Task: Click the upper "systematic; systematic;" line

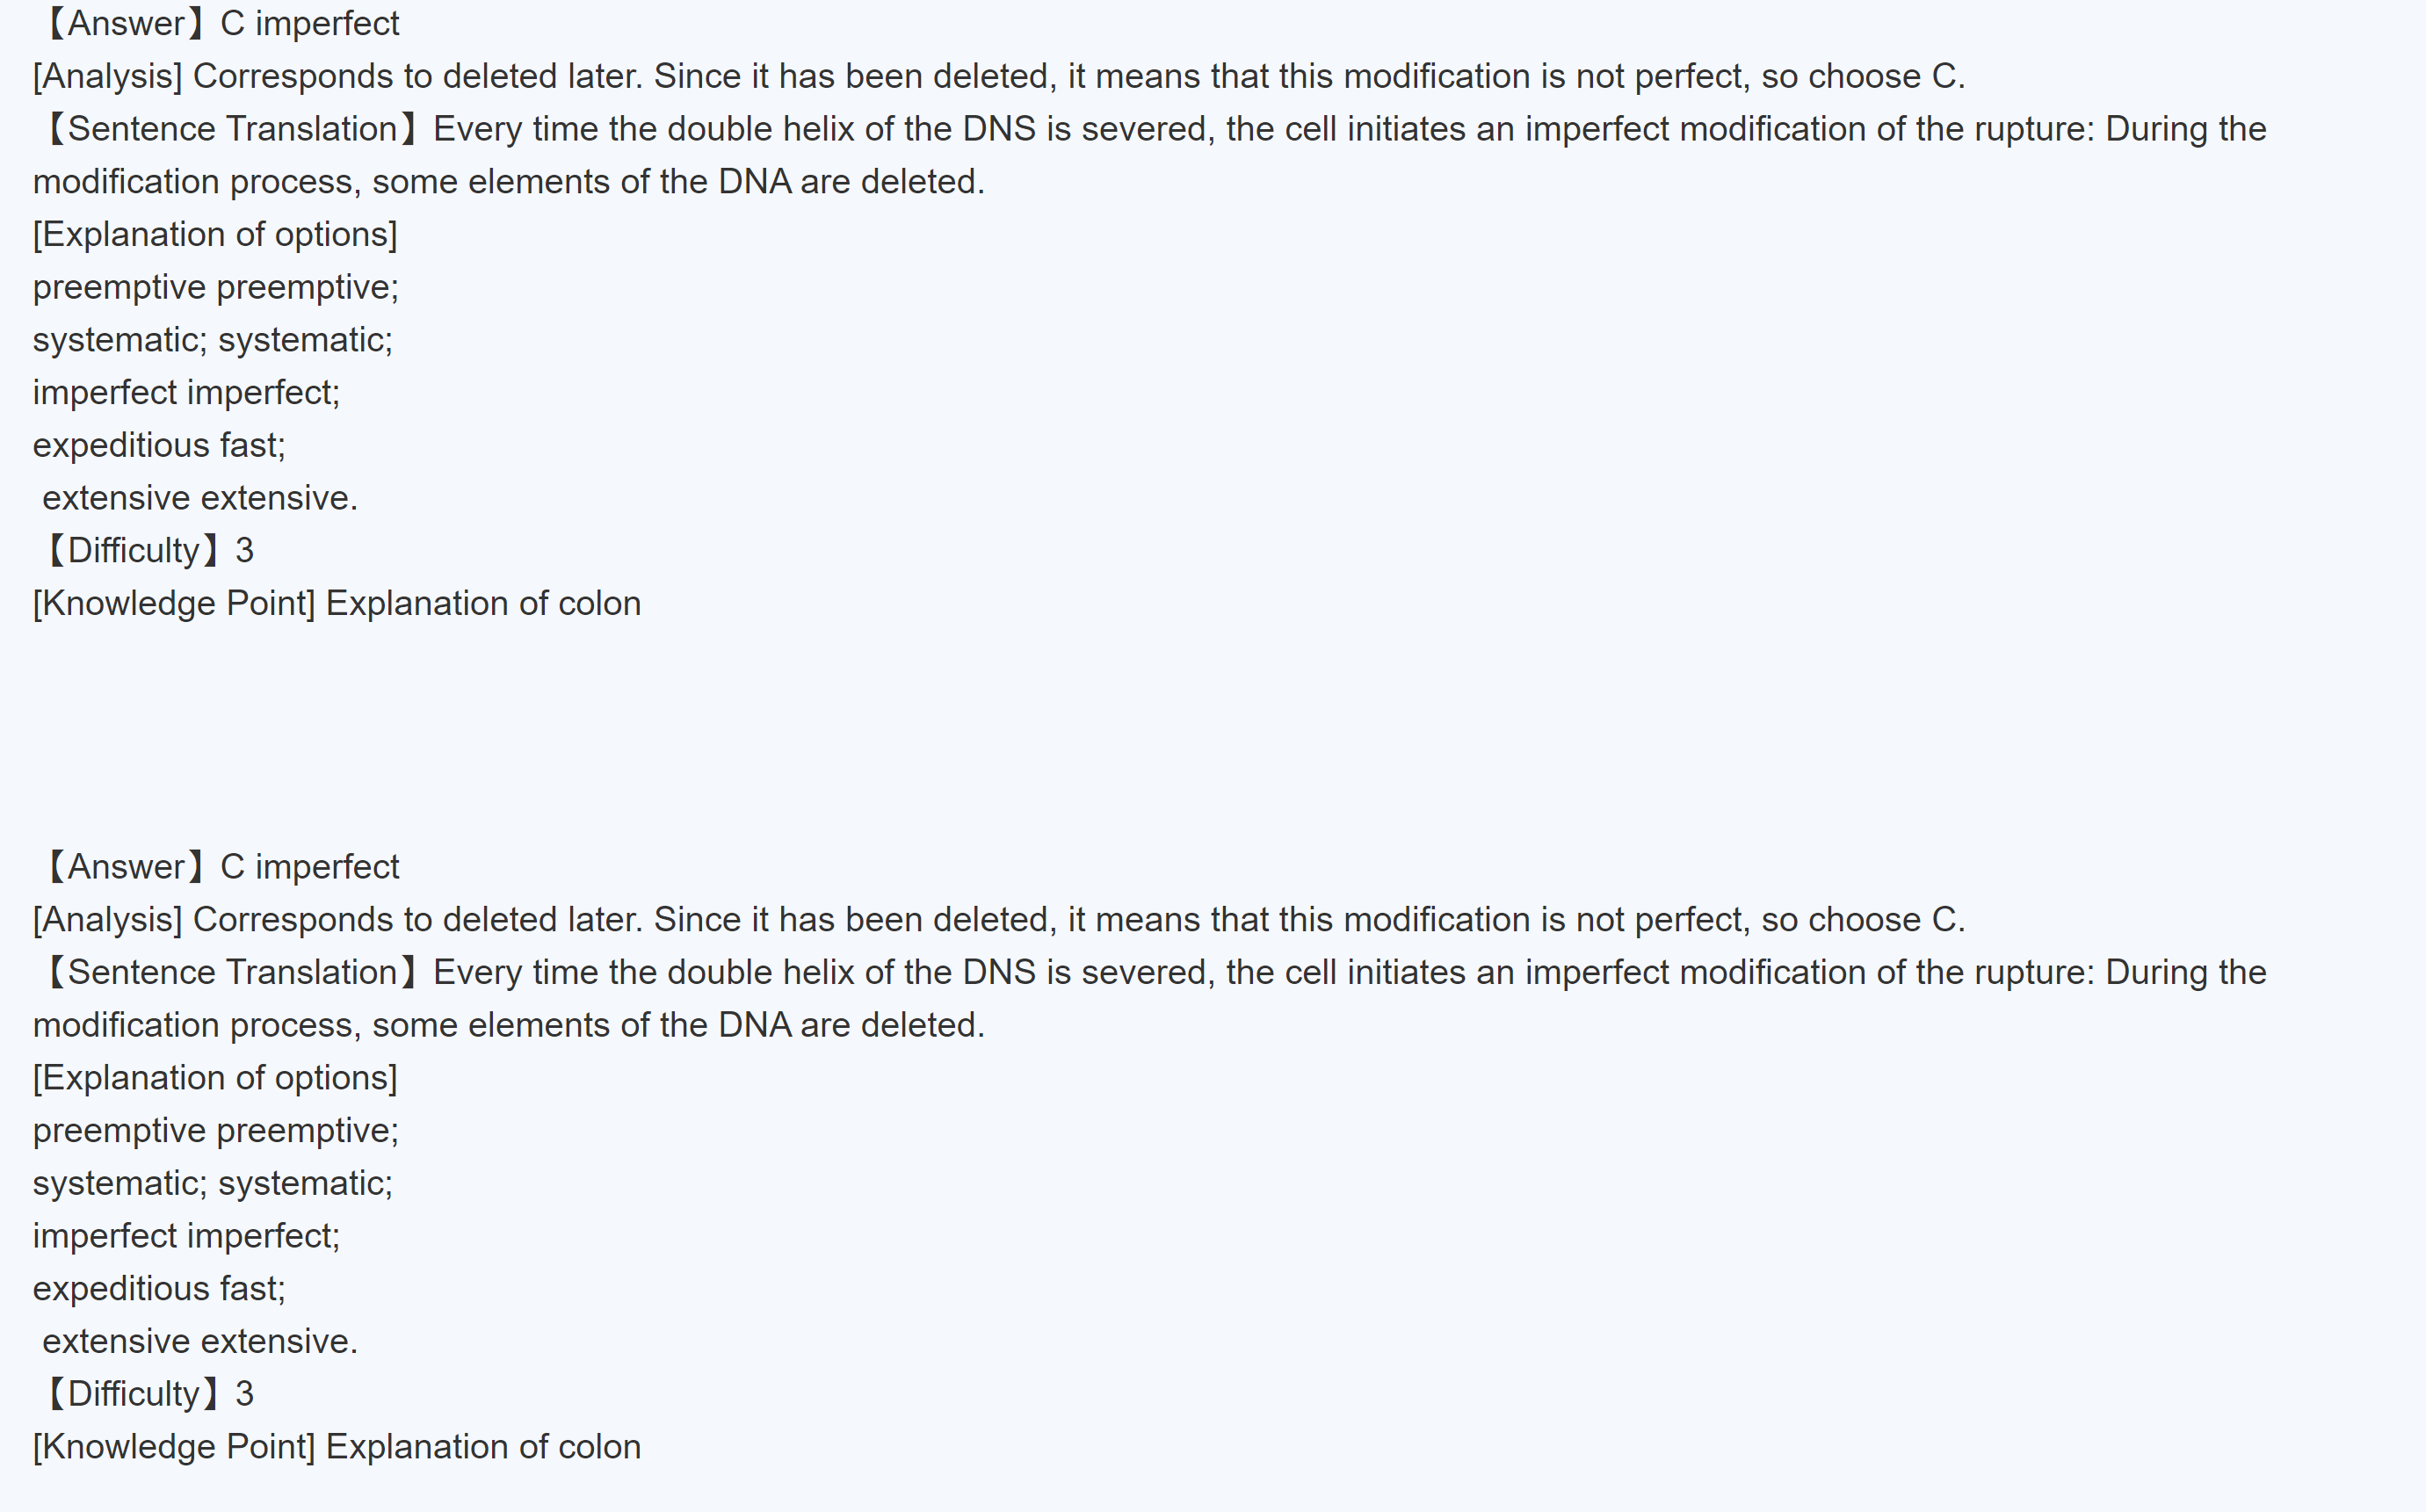Action: (x=212, y=340)
